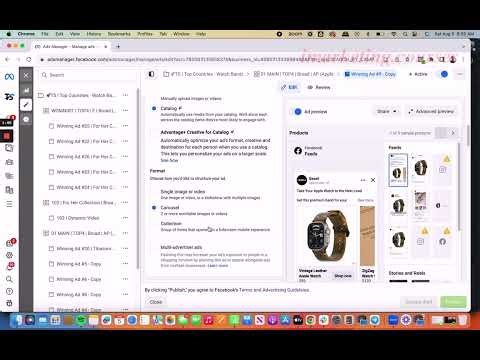Close the dark editing side panel

[26, 76]
